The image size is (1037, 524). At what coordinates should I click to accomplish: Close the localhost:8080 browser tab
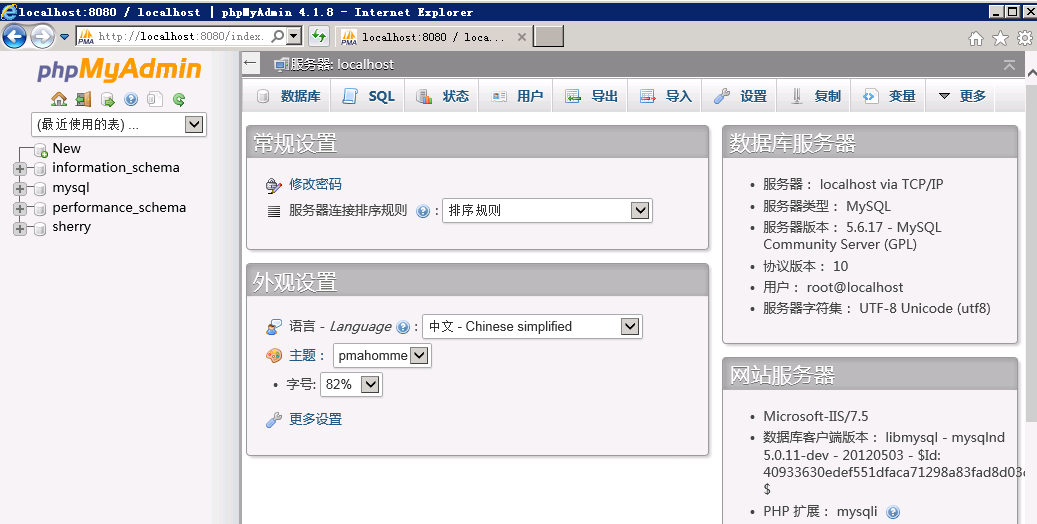pyautogui.click(x=522, y=37)
